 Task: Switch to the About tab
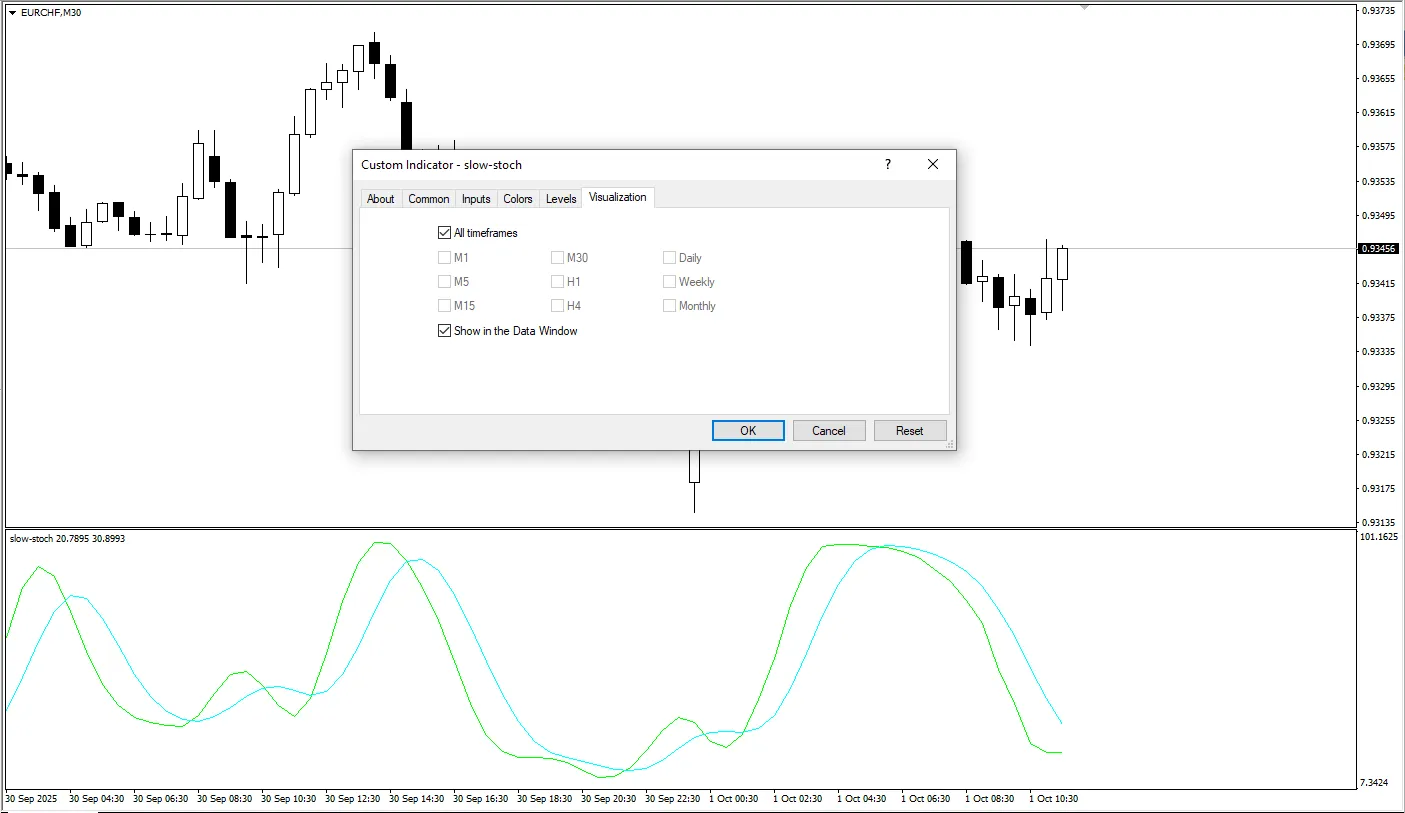[380, 199]
